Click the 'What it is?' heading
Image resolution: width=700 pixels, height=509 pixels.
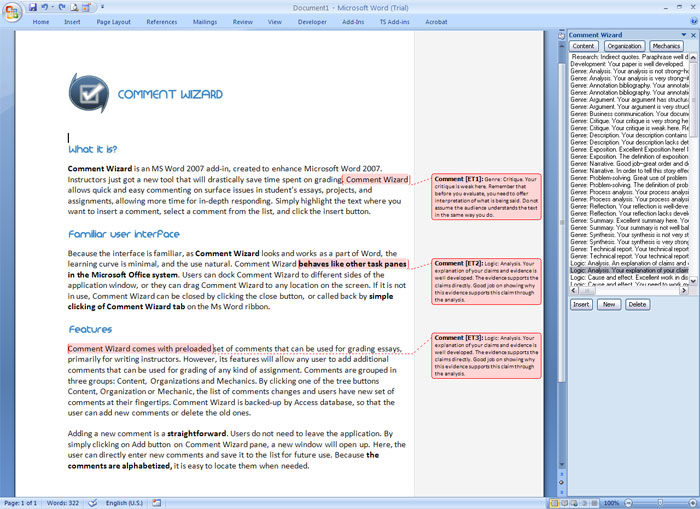(92, 149)
